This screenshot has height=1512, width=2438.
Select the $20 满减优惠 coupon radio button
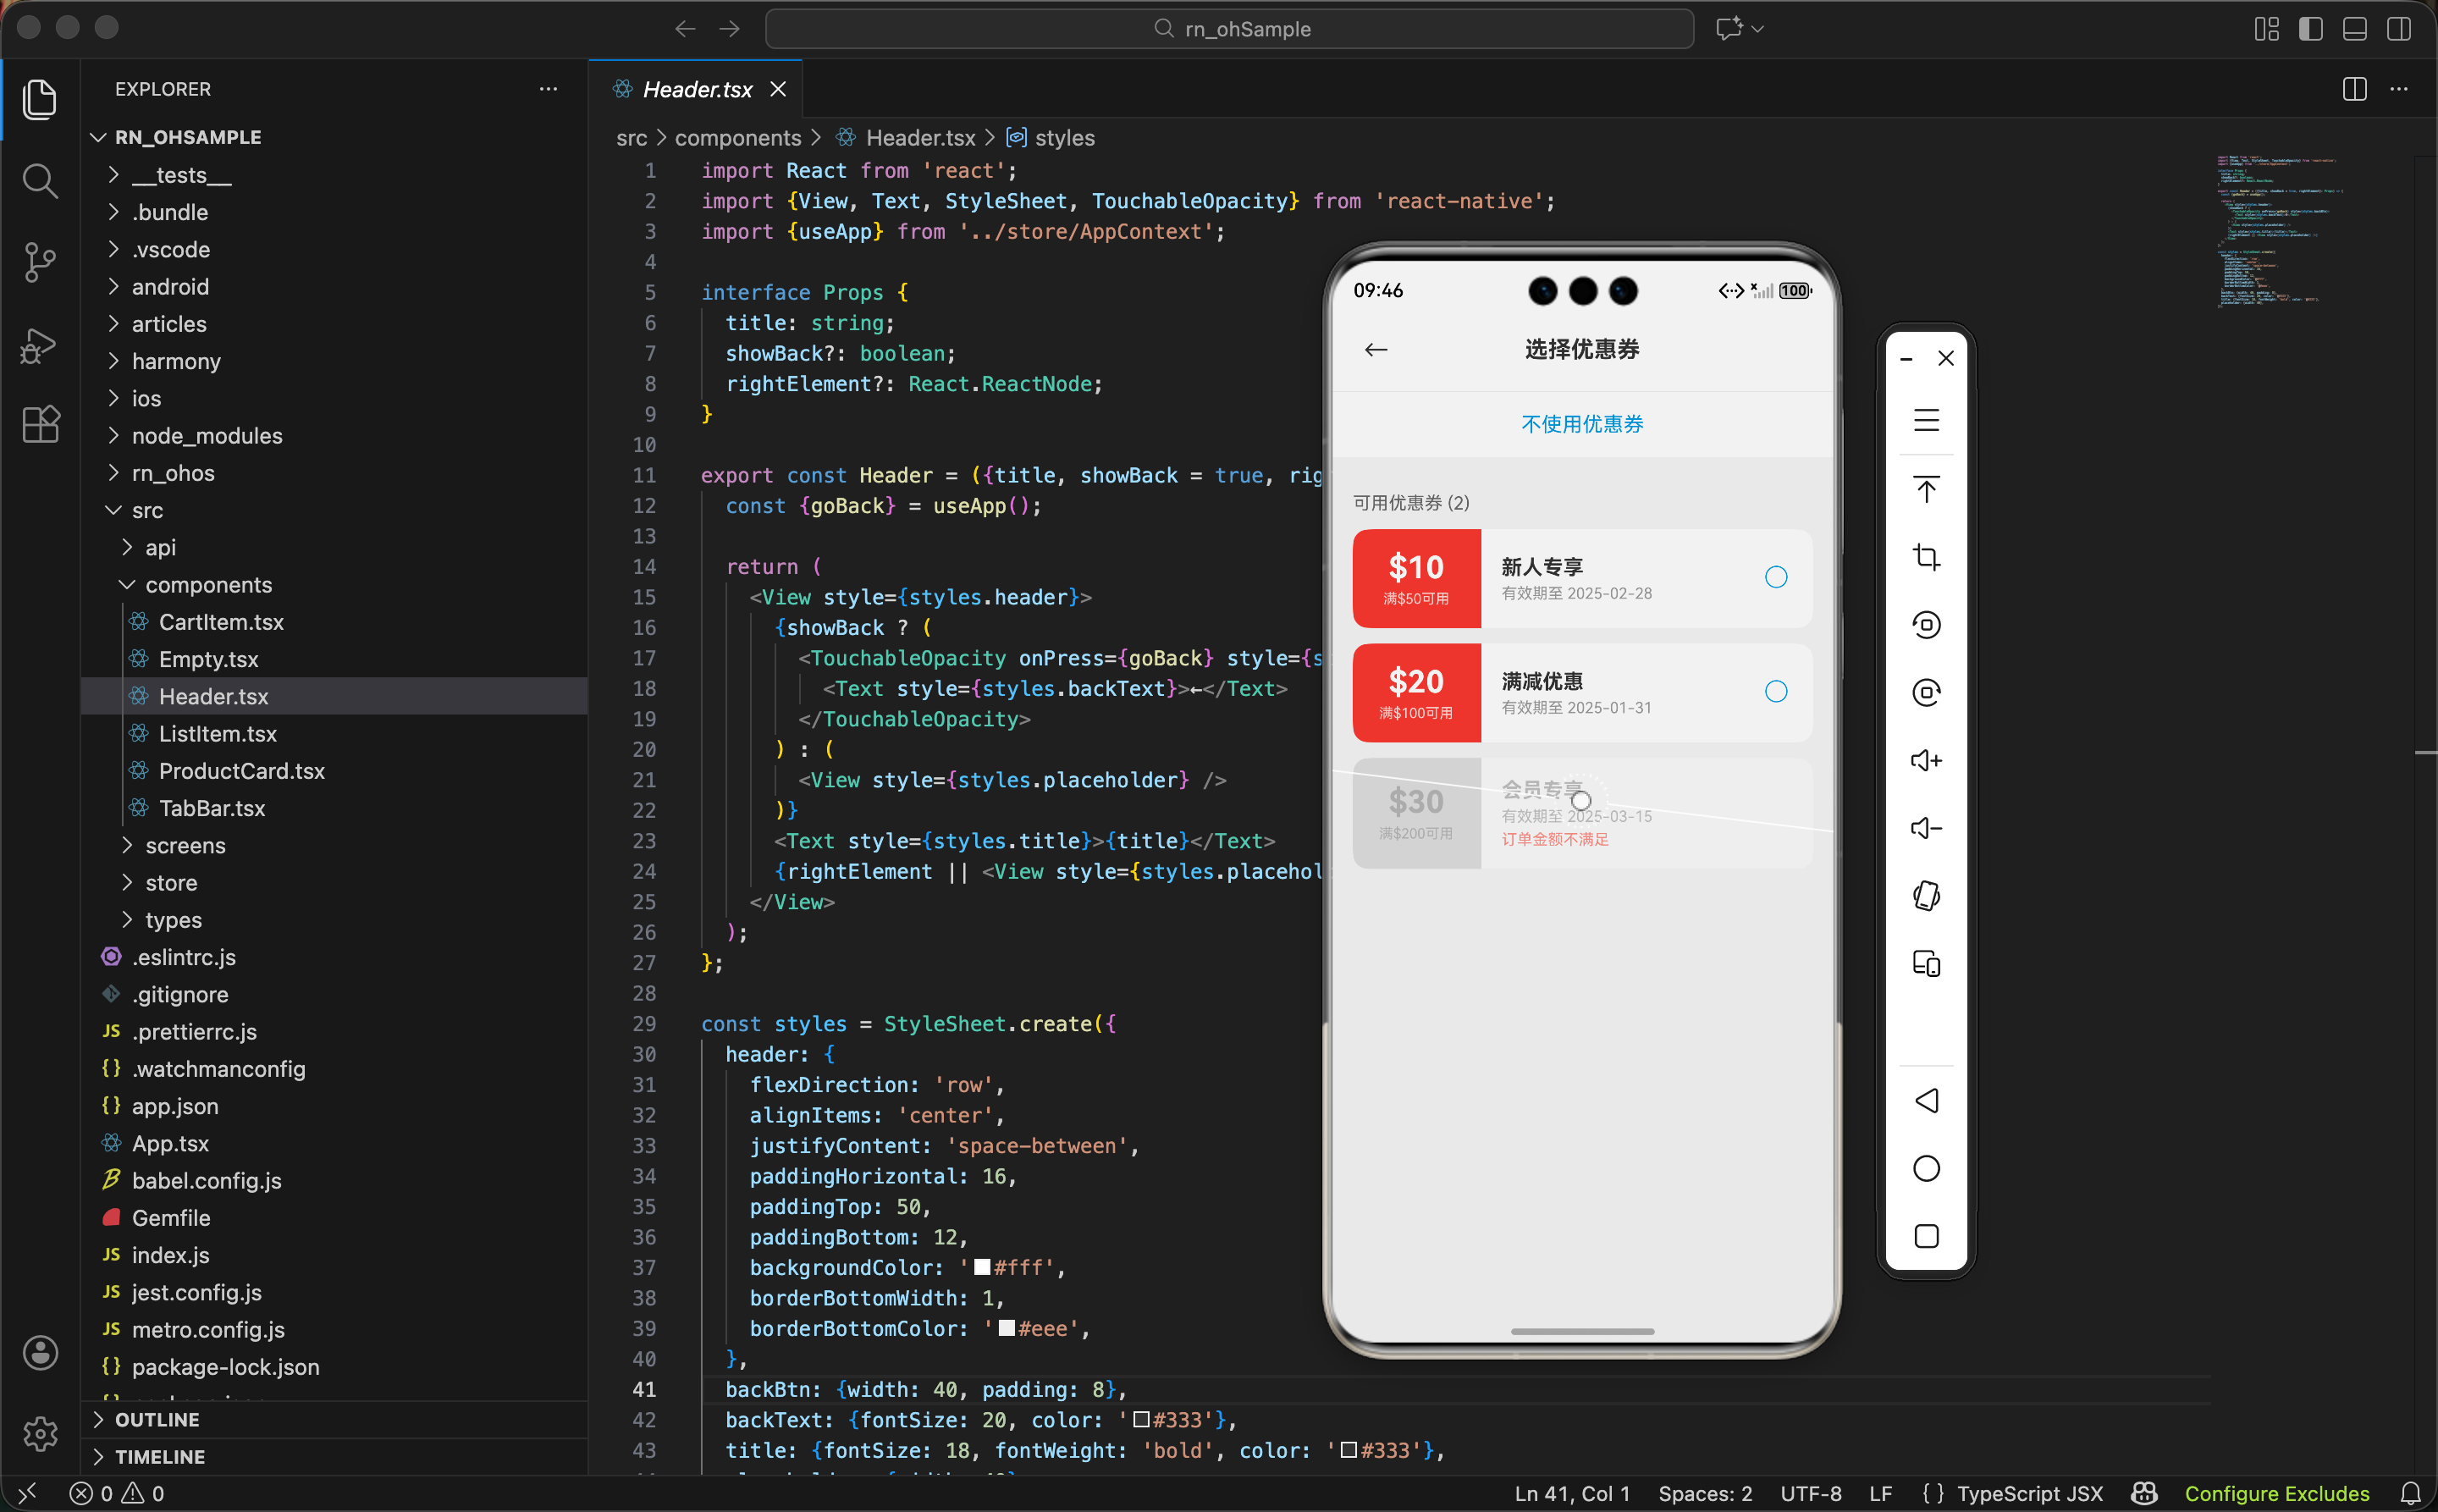[x=1775, y=691]
